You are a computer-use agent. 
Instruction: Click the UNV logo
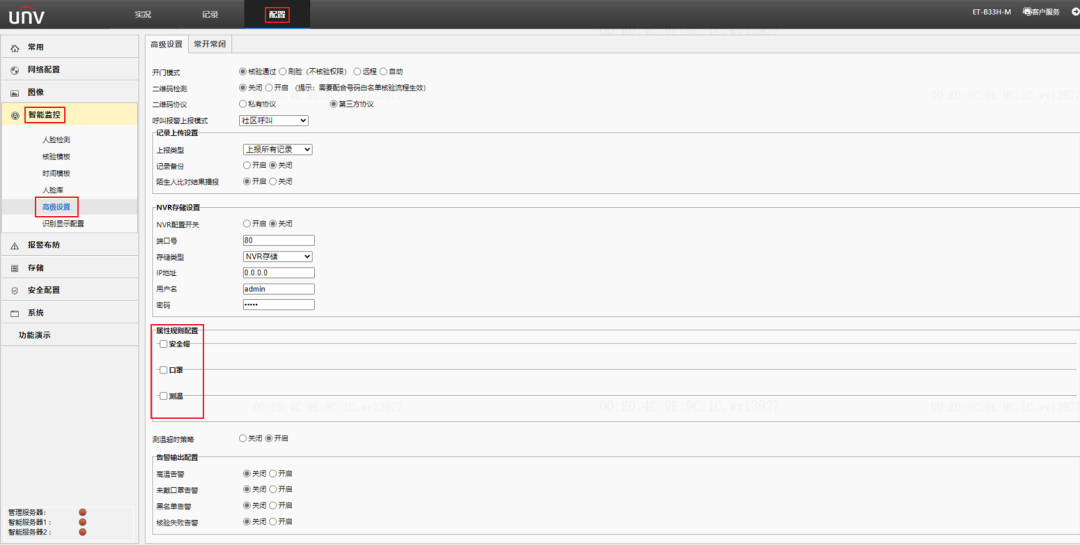click(x=27, y=14)
